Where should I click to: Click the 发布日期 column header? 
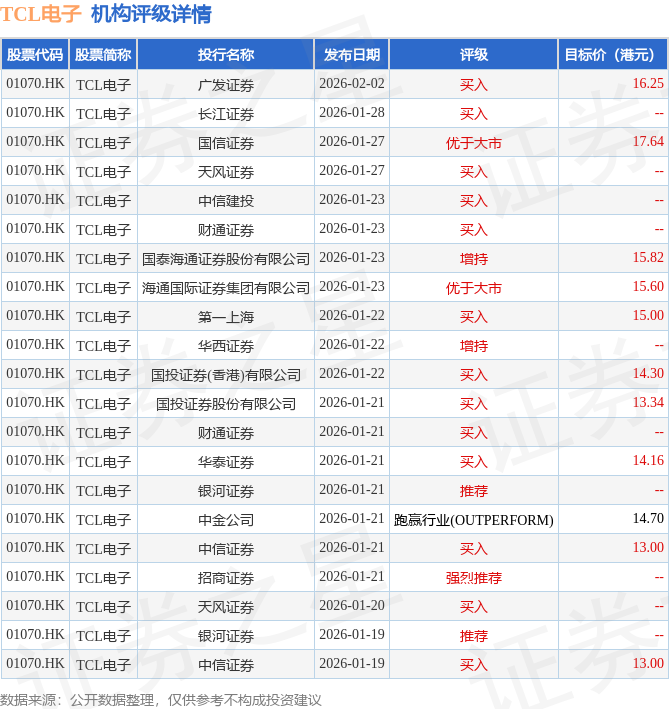click(352, 55)
